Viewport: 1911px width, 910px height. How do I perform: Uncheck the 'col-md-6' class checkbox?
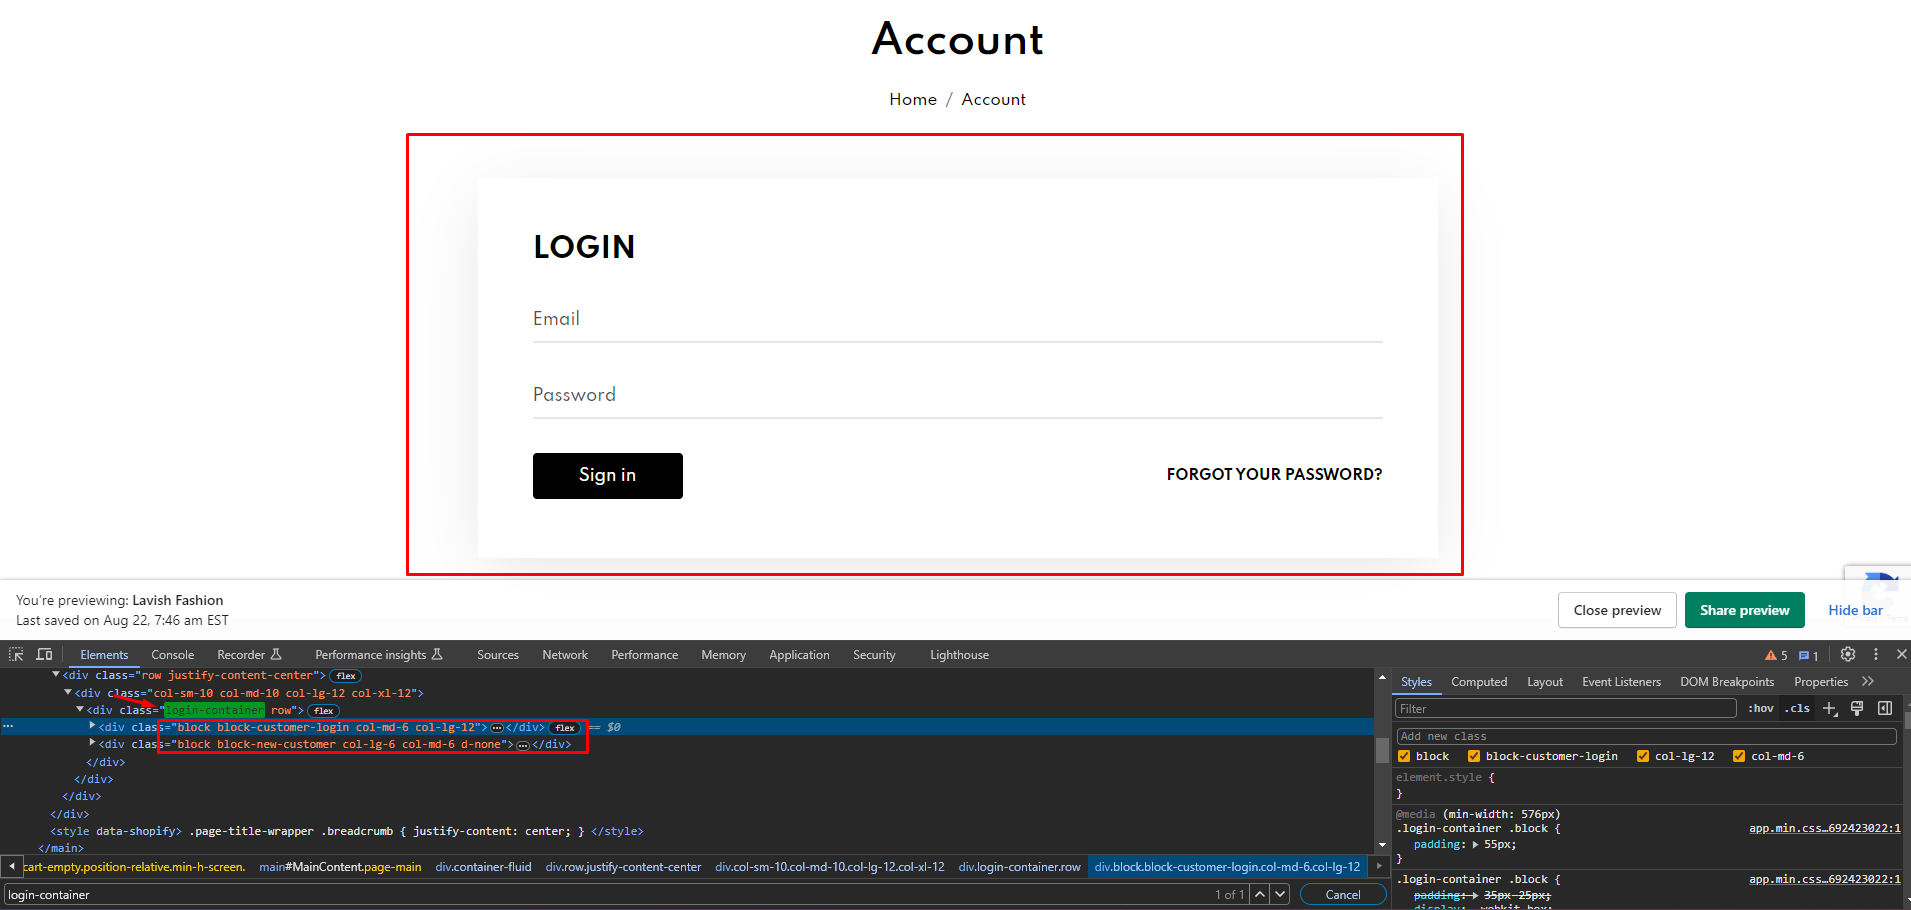click(1739, 756)
